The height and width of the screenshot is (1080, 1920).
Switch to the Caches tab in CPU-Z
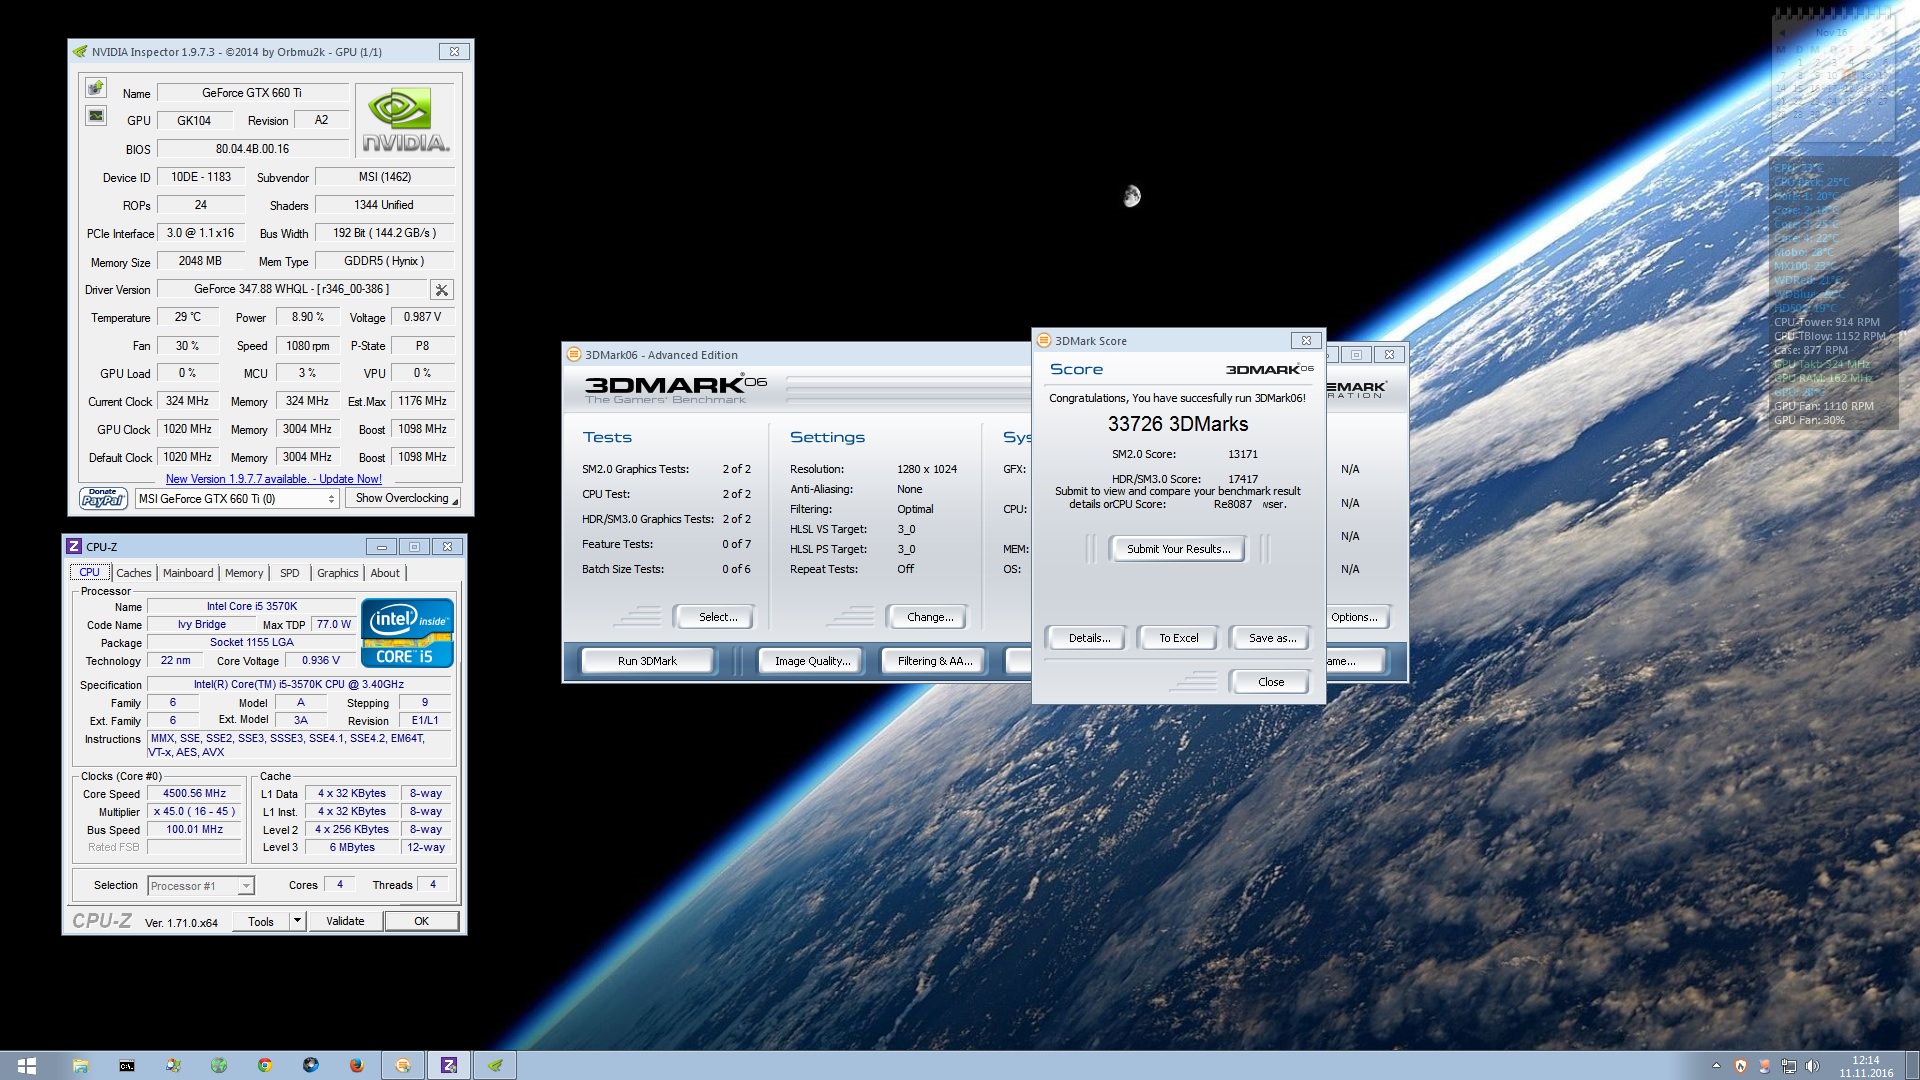pyautogui.click(x=134, y=573)
